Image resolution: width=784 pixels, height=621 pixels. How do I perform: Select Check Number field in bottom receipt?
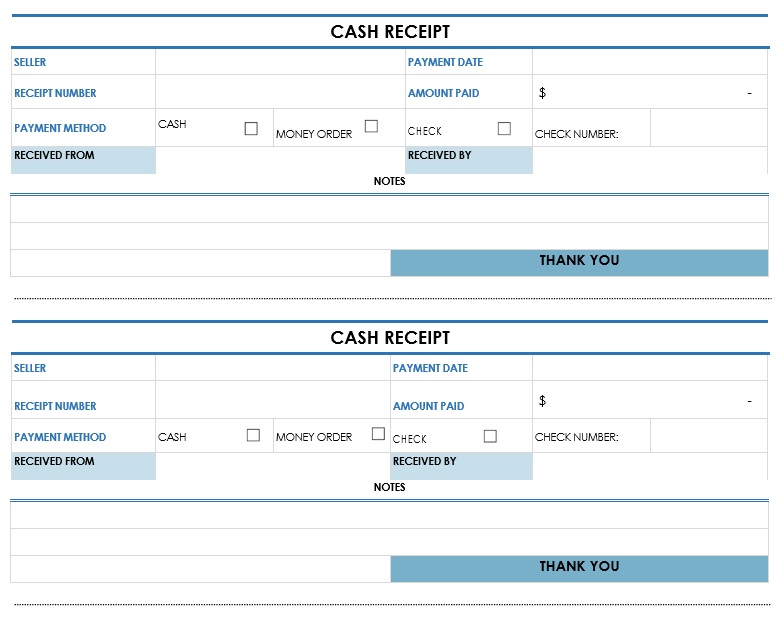pos(708,436)
